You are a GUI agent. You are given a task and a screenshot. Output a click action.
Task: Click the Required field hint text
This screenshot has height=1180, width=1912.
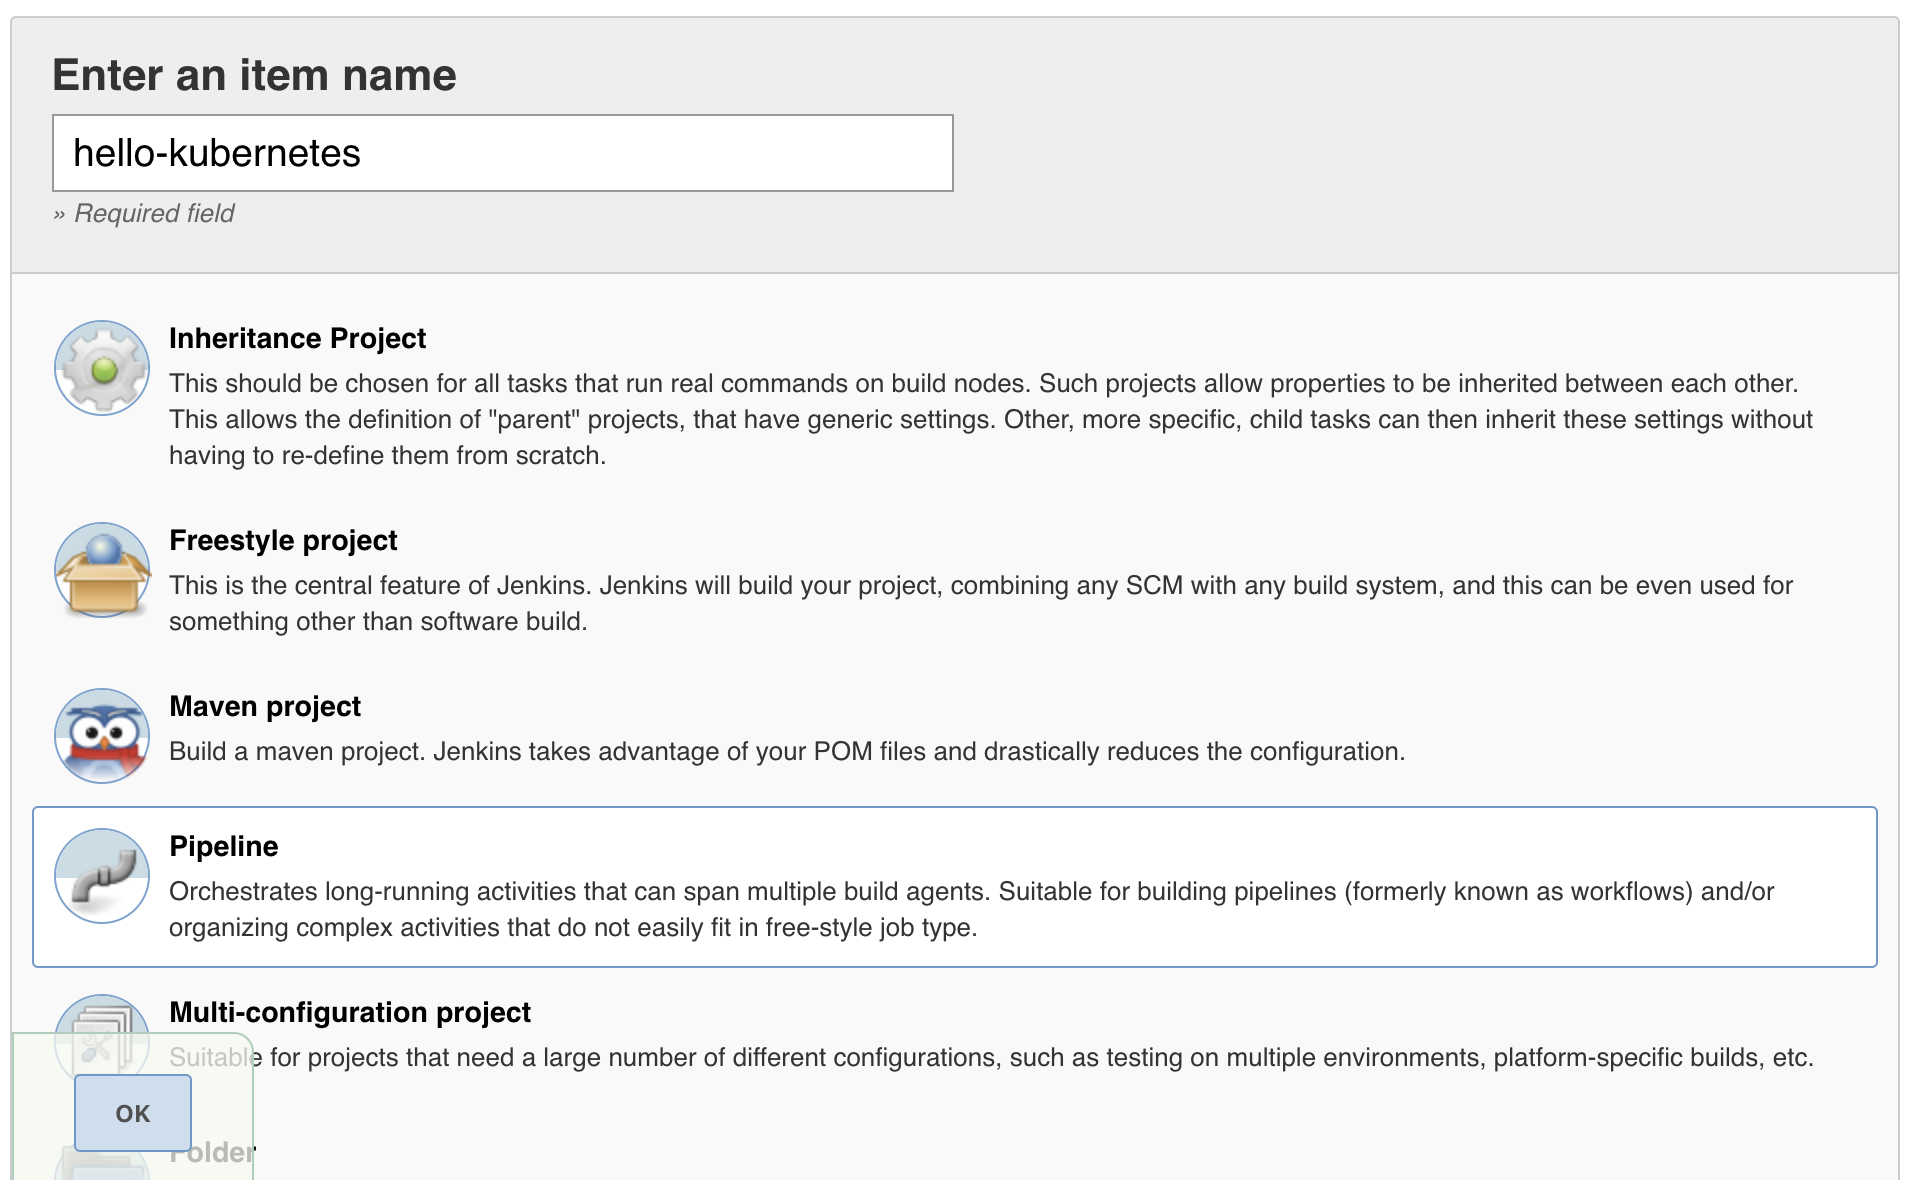pyautogui.click(x=144, y=213)
